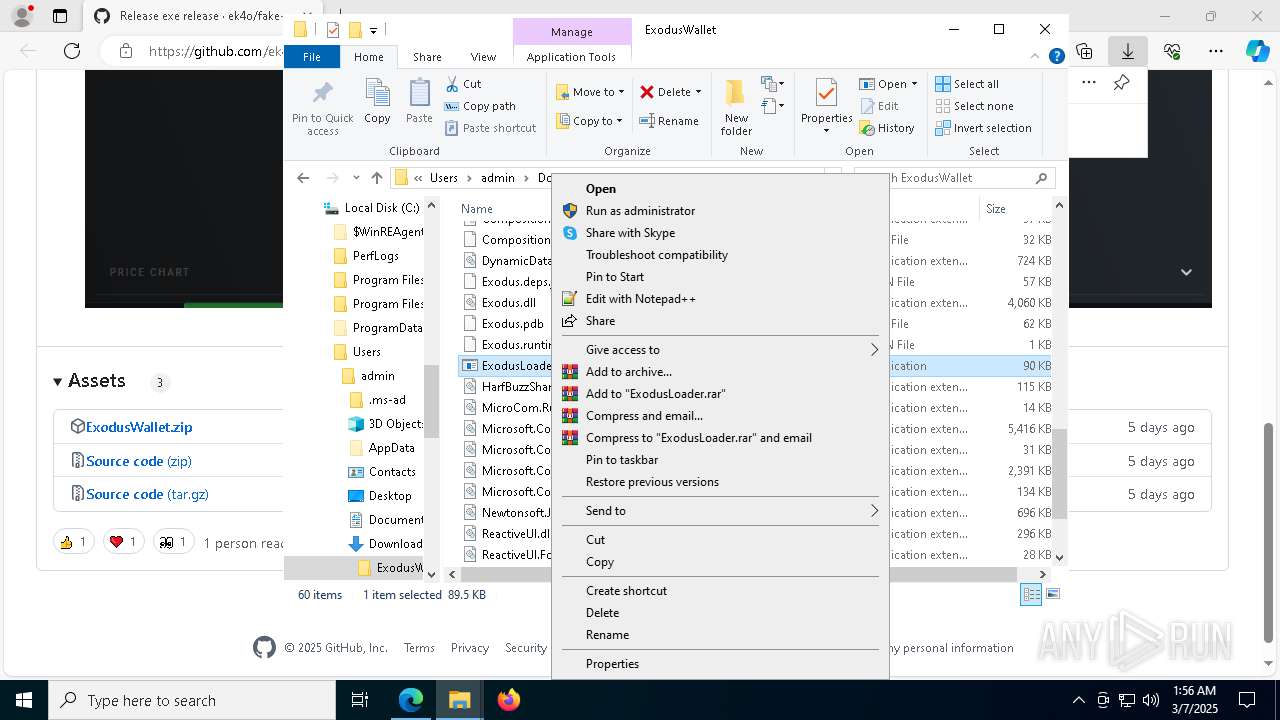
Task: Switch to large icons view in status bar
Action: click(x=1052, y=595)
